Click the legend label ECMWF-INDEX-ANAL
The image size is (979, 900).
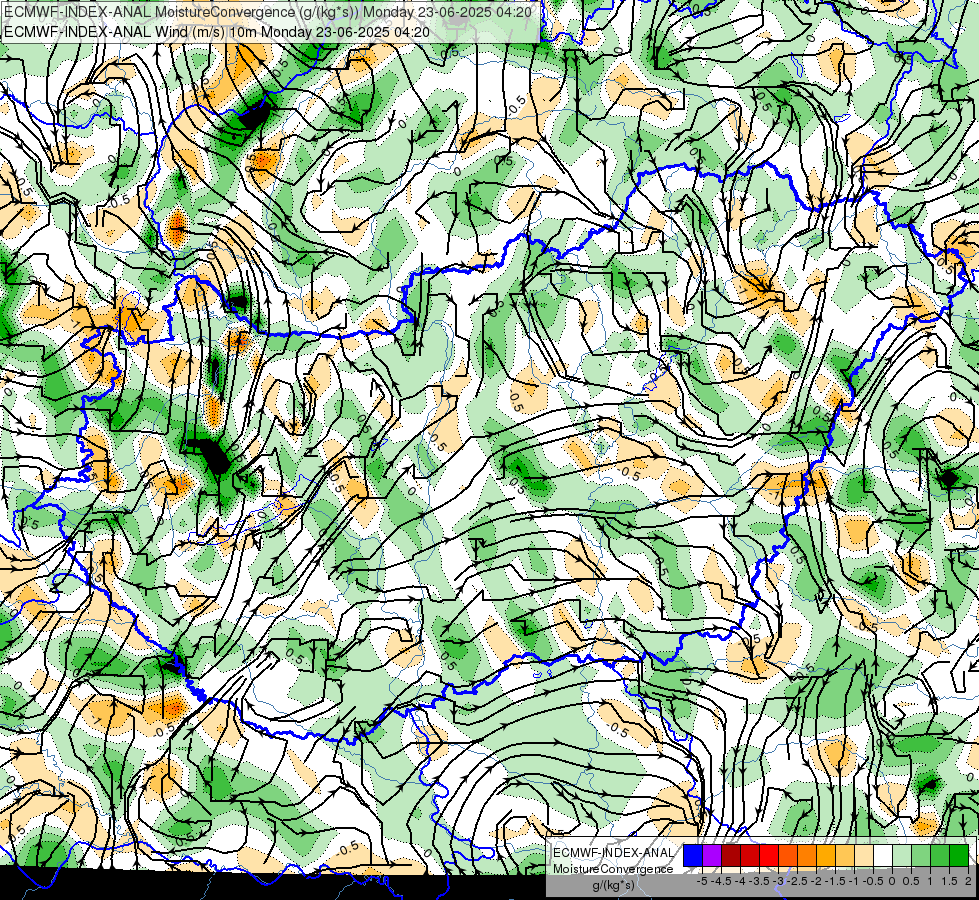pyautogui.click(x=613, y=853)
